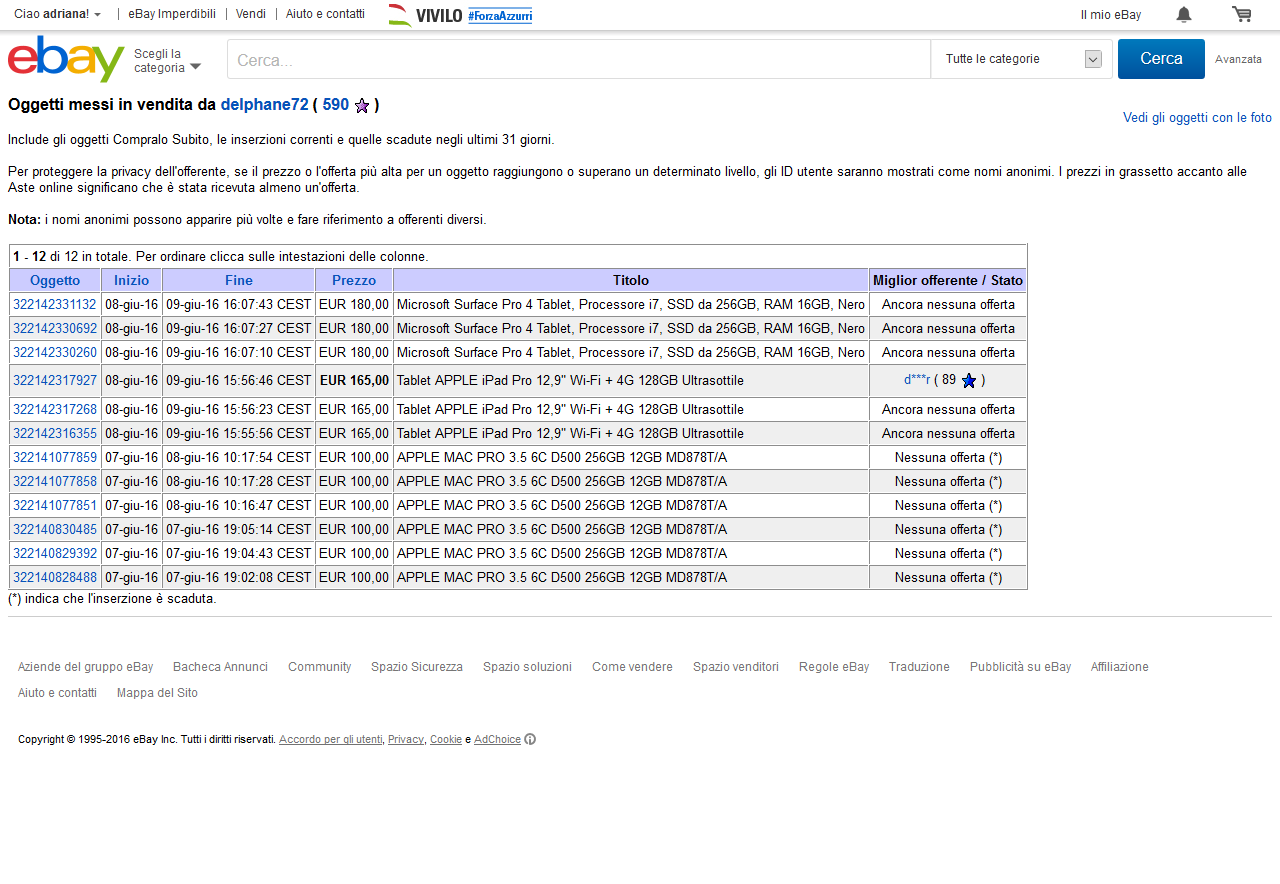
Task: Open Vendi in top menu
Action: [x=251, y=14]
